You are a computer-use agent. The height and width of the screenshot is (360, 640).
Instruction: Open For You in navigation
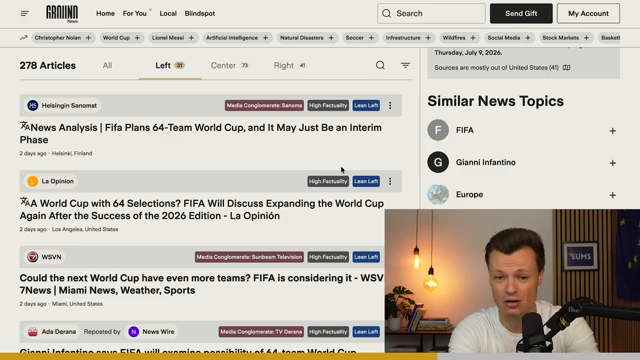(x=135, y=13)
